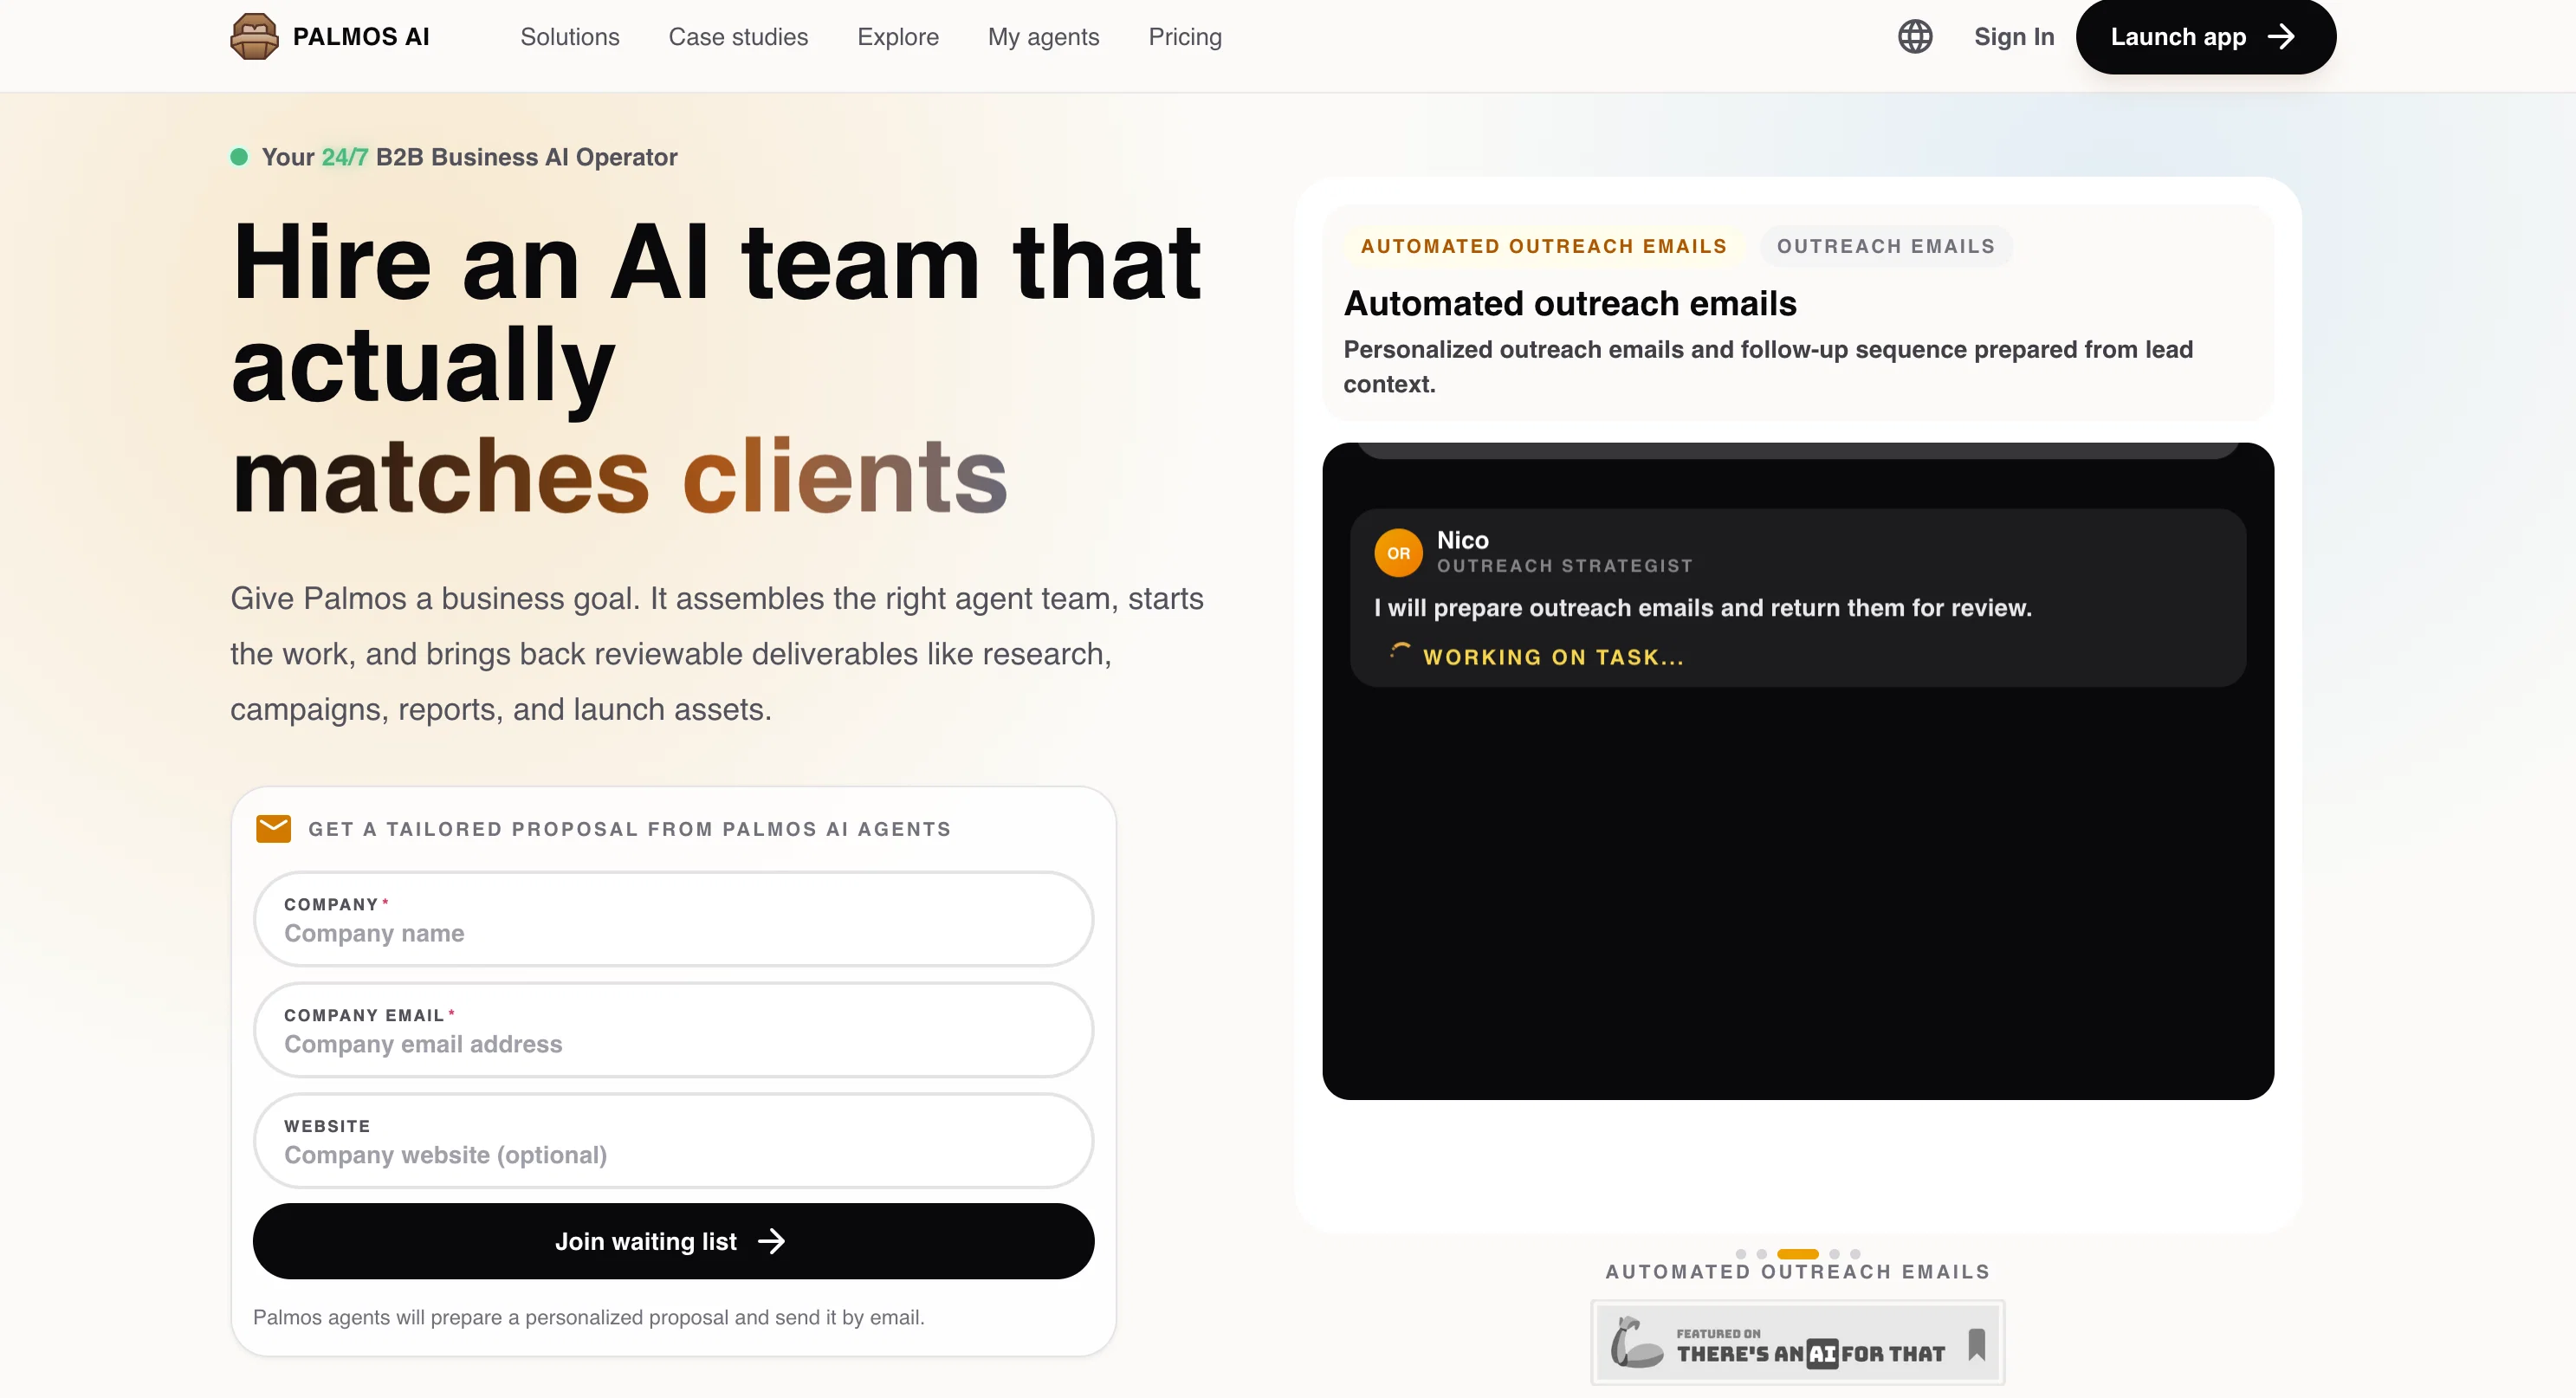Click the name 'Nico' in the chat card
This screenshot has width=2576, height=1398.
pyautogui.click(x=1463, y=540)
